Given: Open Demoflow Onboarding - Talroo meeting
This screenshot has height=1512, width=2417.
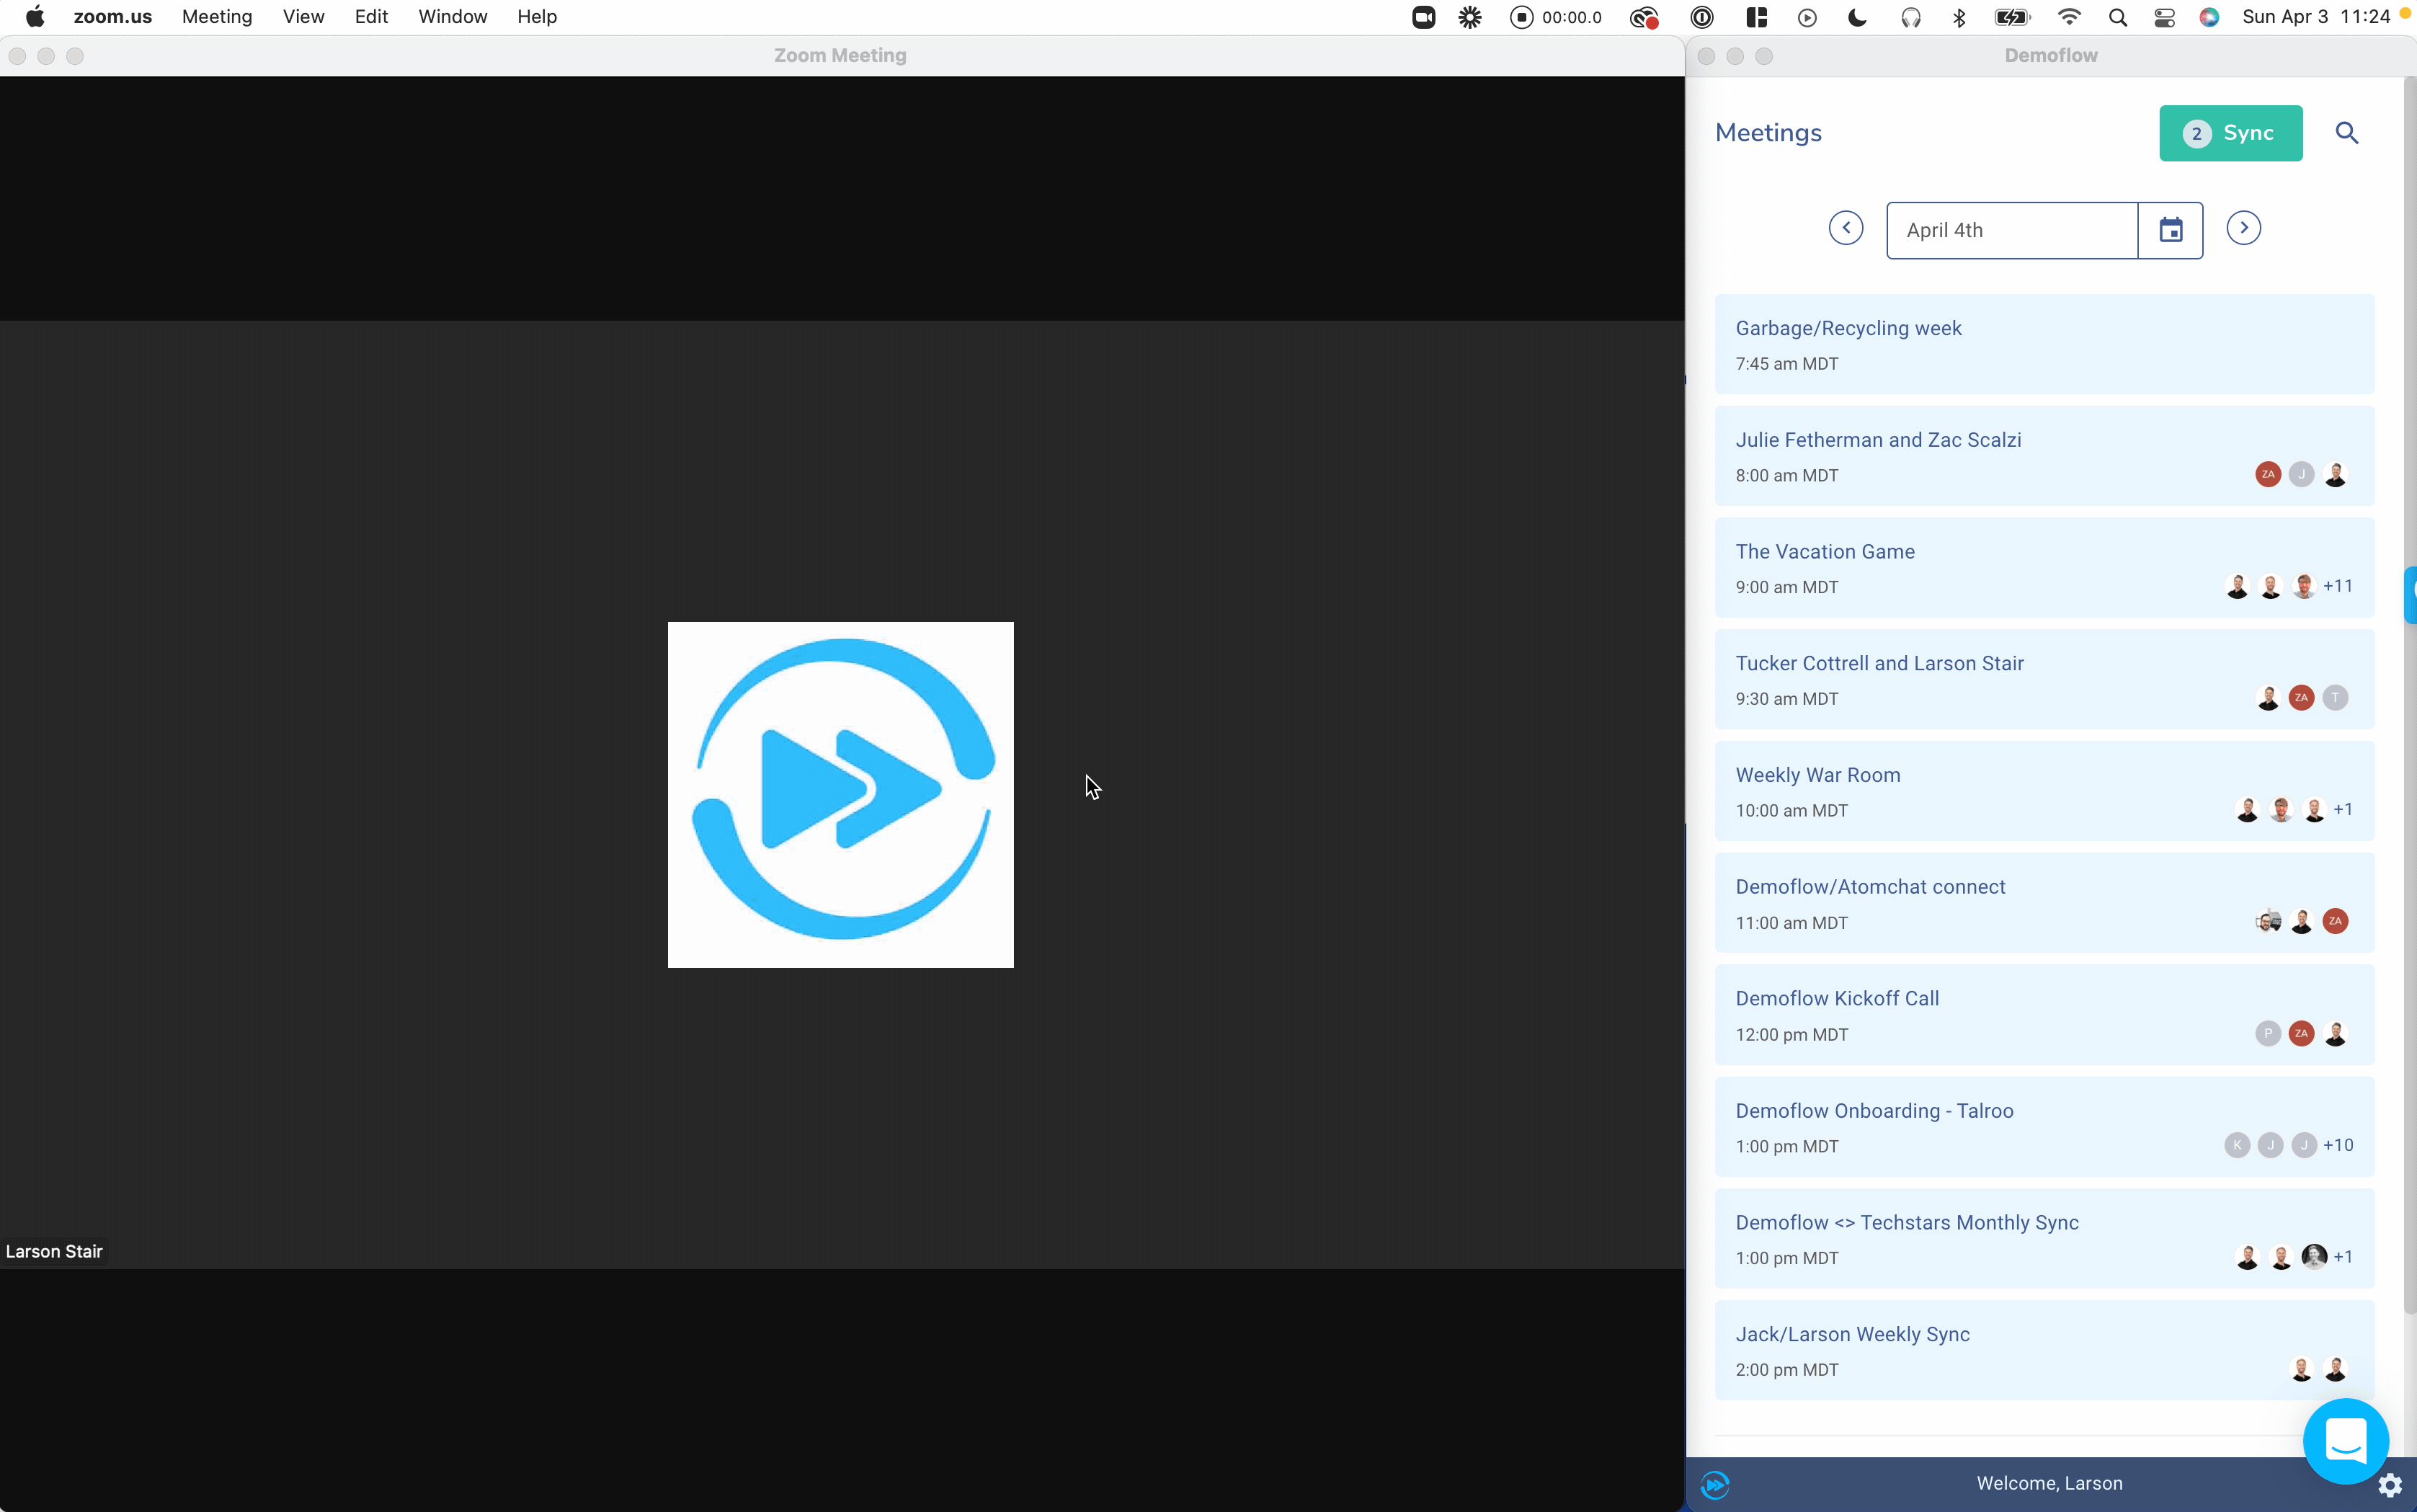Looking at the screenshot, I should [x=2044, y=1127].
